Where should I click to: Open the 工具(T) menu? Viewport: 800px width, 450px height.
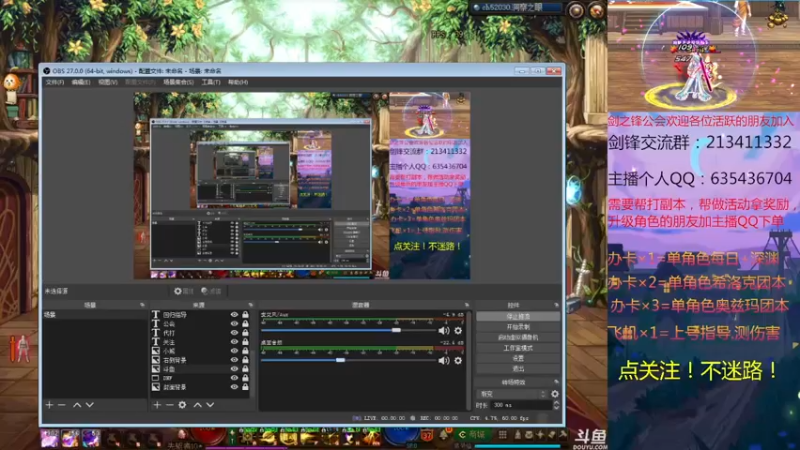pos(211,82)
